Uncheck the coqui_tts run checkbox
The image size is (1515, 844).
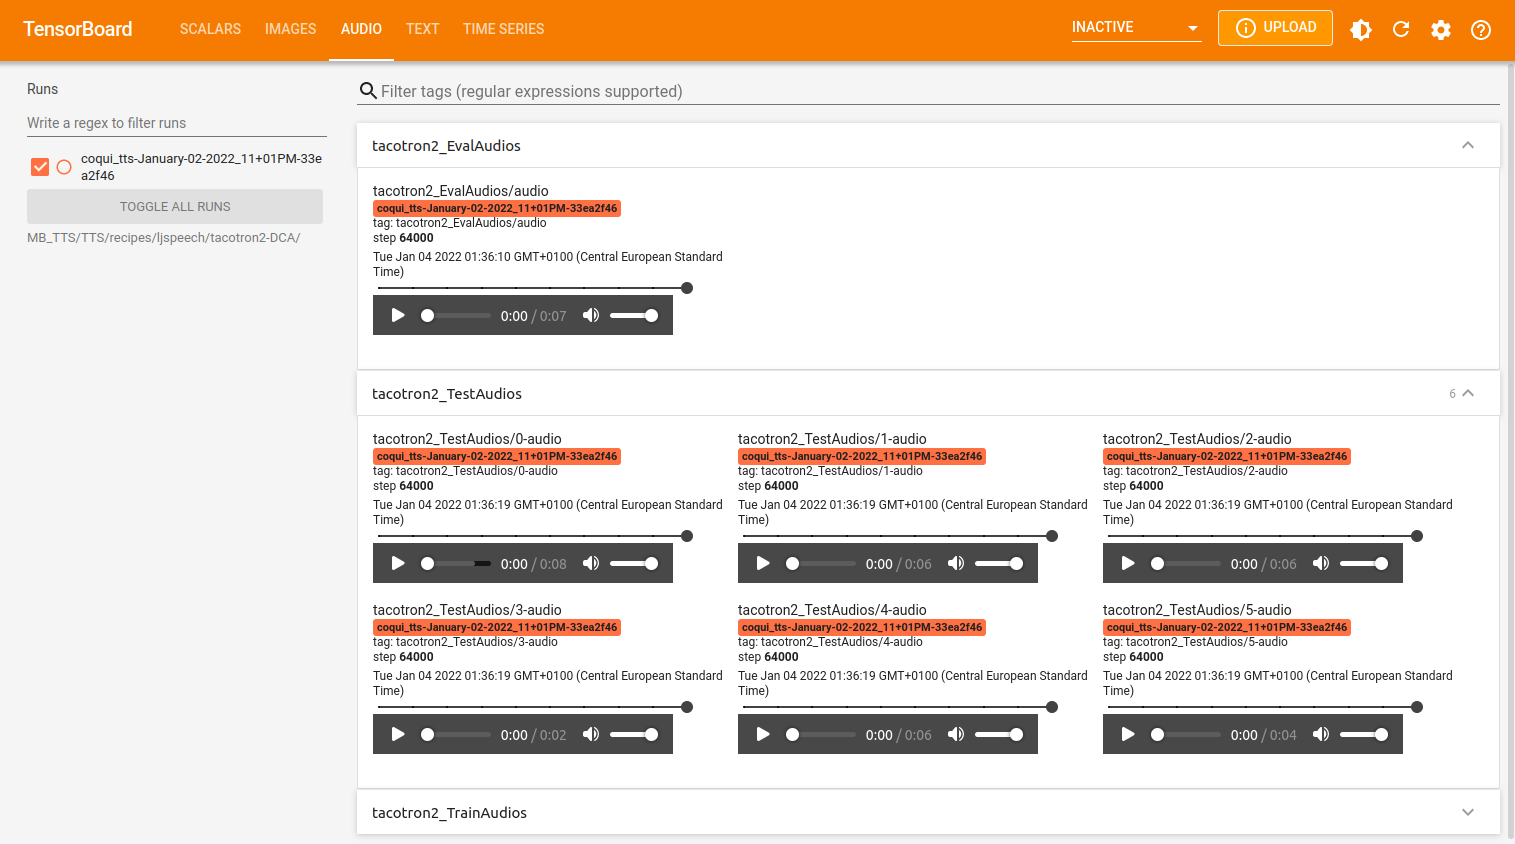[40, 167]
